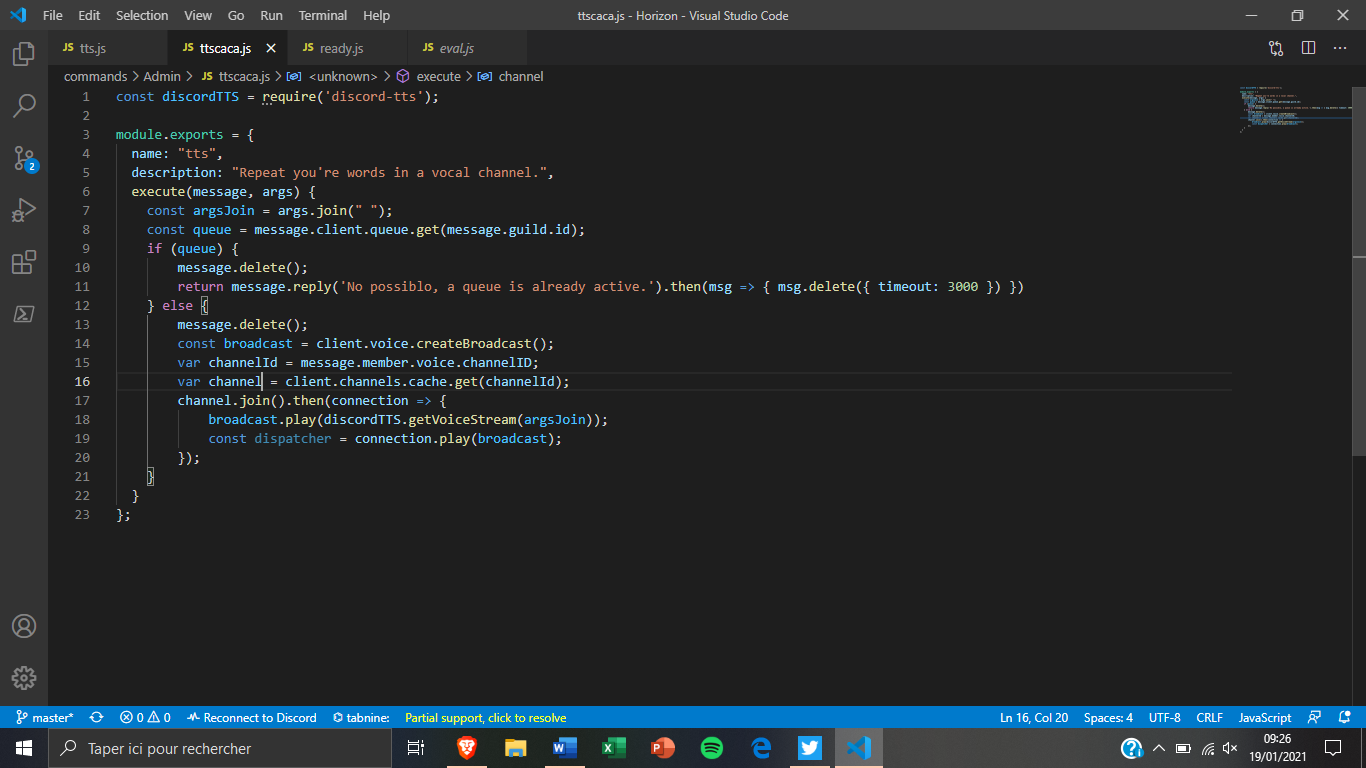Click the Open Changes compare icon
This screenshot has width=1366, height=768.
click(x=1276, y=48)
